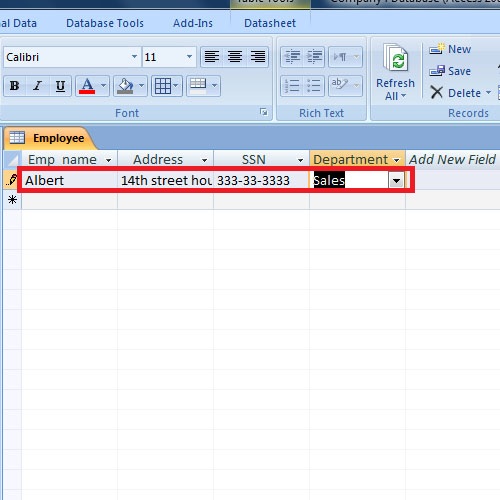Viewport: 500px width, 500px height.
Task: Switch to the Datasheet ribbon tab
Action: (270, 23)
